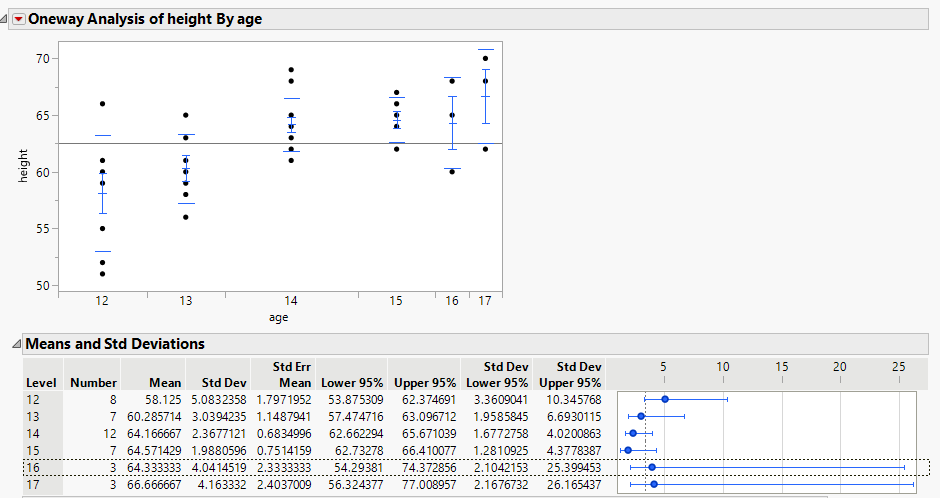Select the highest data point for age 12
This screenshot has height=498, width=940.
tap(103, 104)
